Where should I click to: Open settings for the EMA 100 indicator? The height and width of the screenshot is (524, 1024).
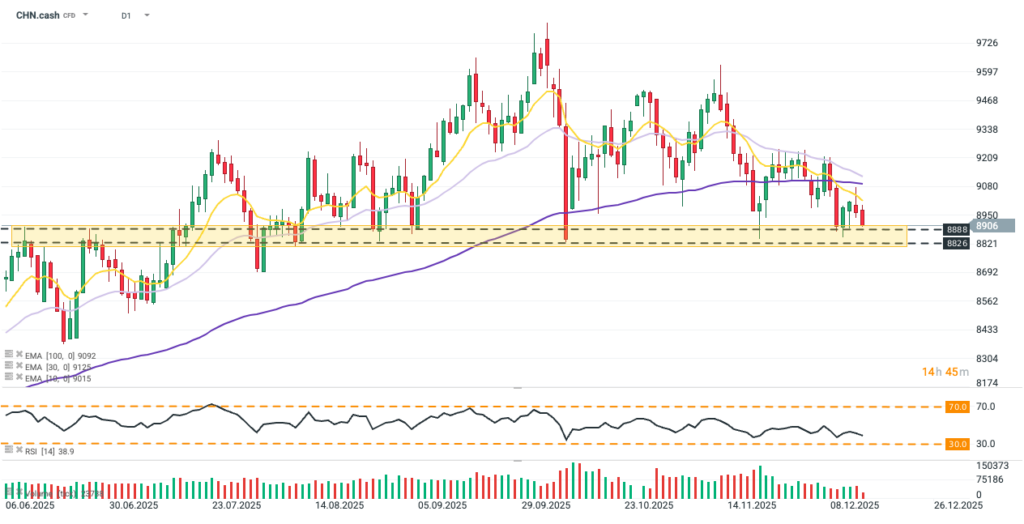(x=8, y=354)
